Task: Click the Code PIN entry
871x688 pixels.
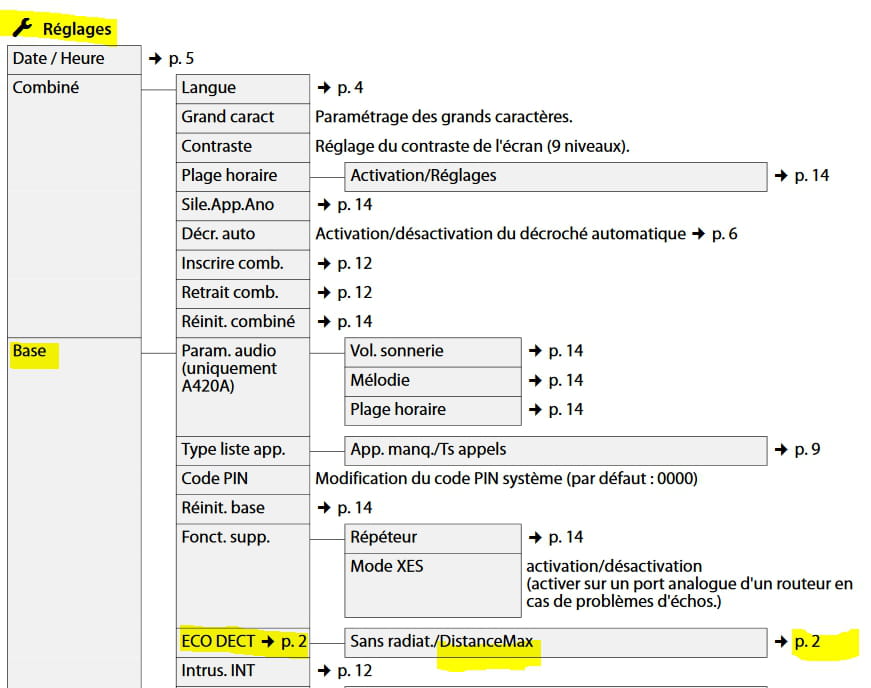Action: (x=243, y=480)
